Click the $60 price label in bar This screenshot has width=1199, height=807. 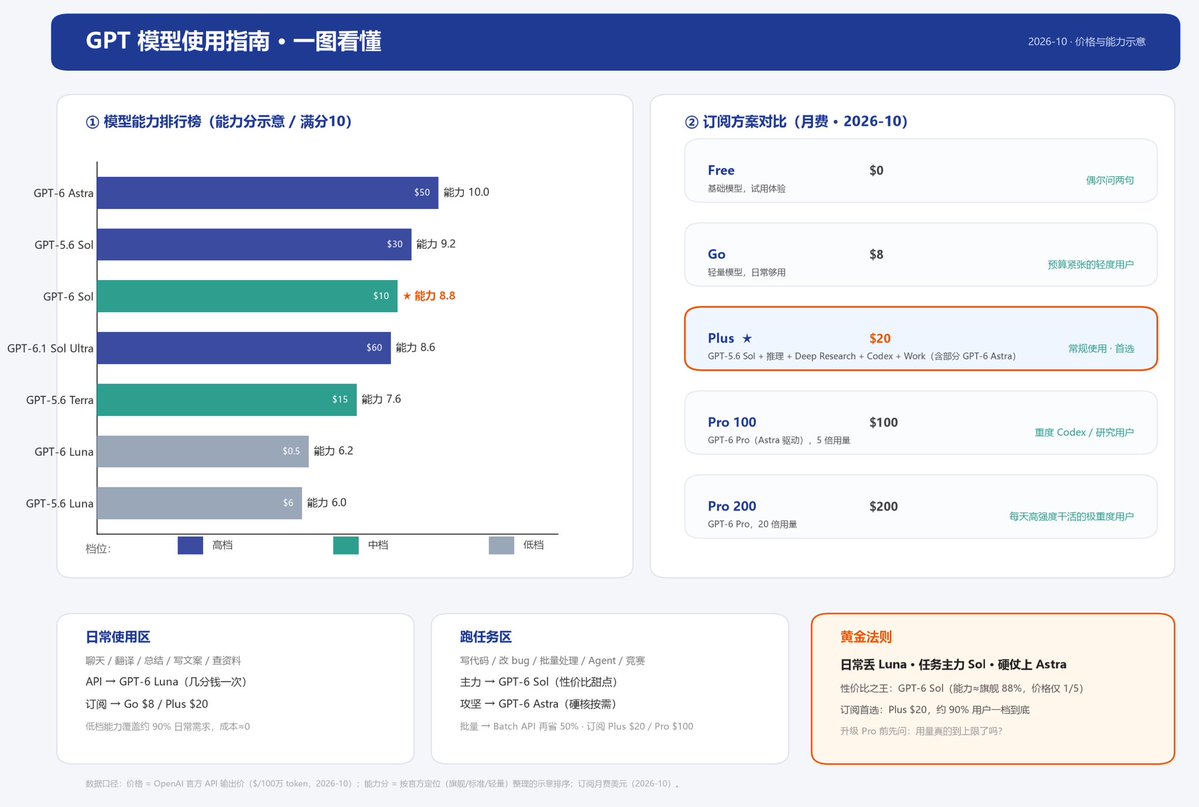[374, 347]
